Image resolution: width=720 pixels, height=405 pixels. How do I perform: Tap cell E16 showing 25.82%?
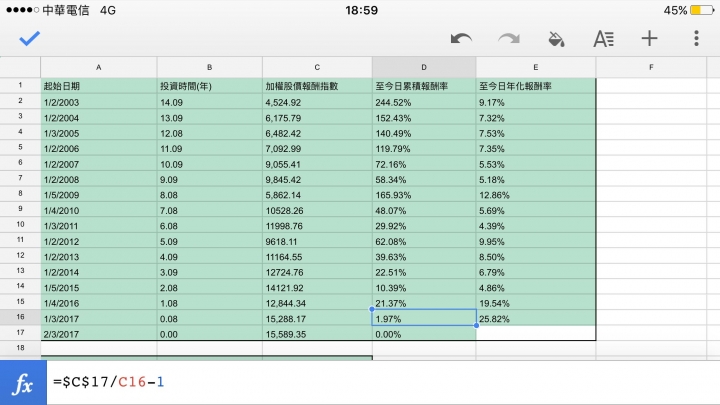click(x=536, y=319)
